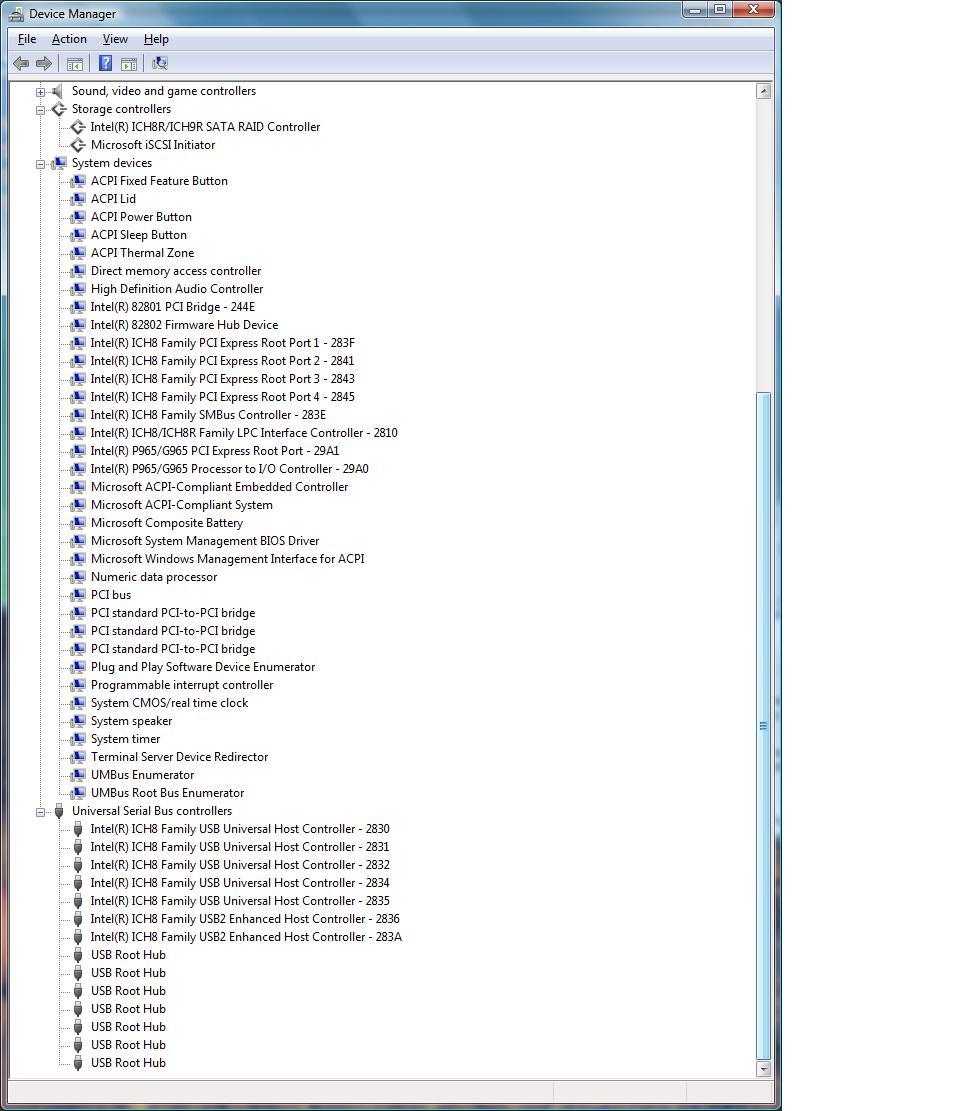Click icon beside USB2 Enhanced Host Controller - 283A
Screen dimensions: 960x1111
(78, 937)
